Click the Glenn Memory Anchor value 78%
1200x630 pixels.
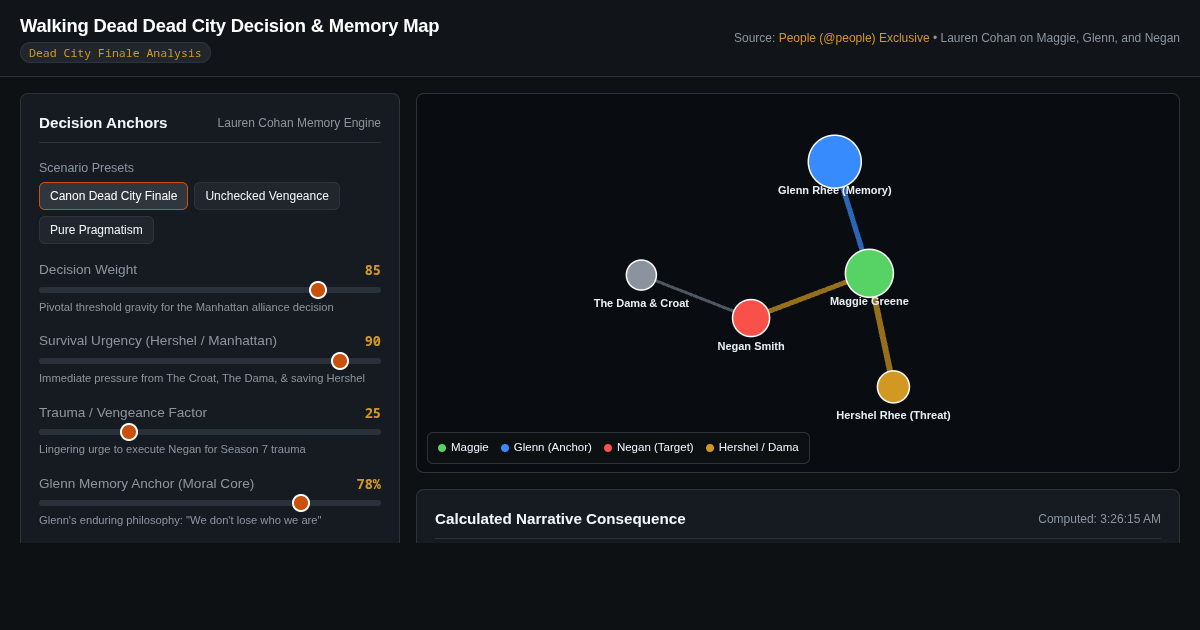(x=368, y=484)
